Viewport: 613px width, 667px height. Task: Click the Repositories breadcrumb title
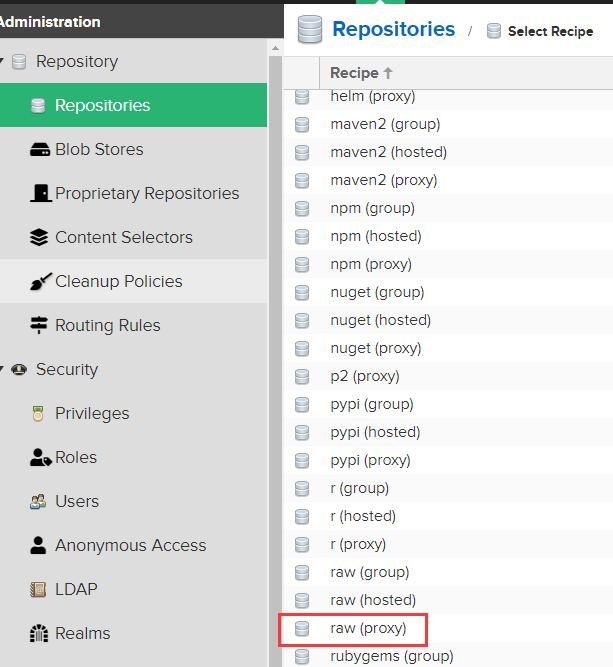point(393,29)
